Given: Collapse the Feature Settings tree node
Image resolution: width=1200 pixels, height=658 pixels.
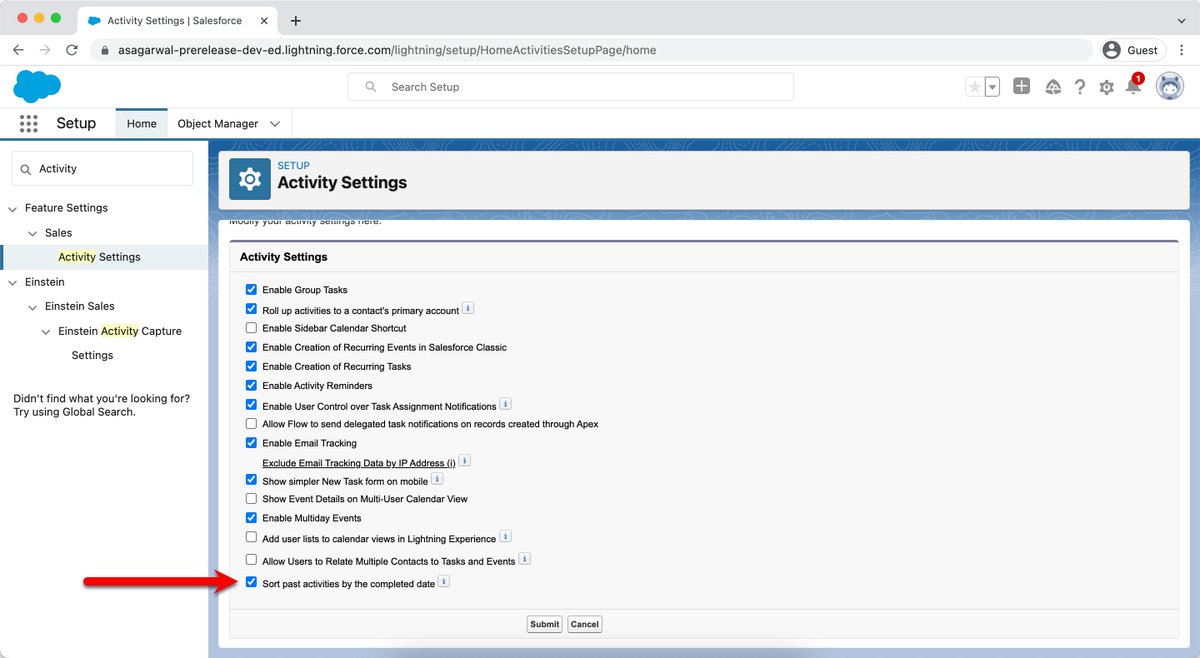Looking at the screenshot, I should point(13,208).
